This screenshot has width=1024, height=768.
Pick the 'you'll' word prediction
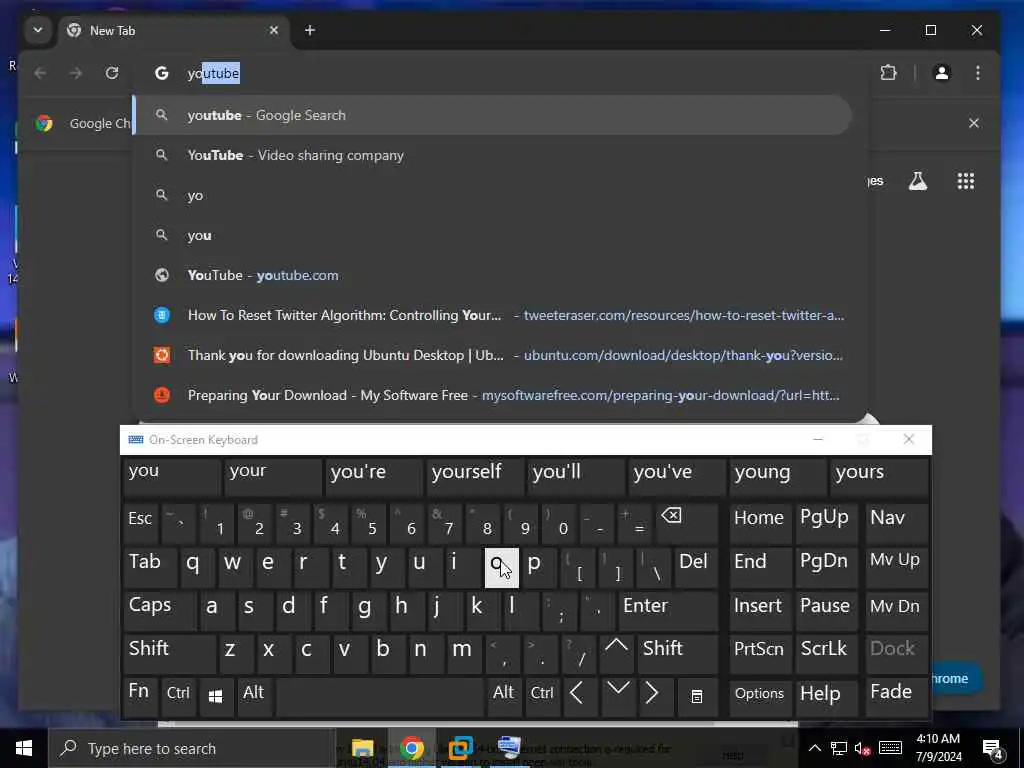point(575,476)
